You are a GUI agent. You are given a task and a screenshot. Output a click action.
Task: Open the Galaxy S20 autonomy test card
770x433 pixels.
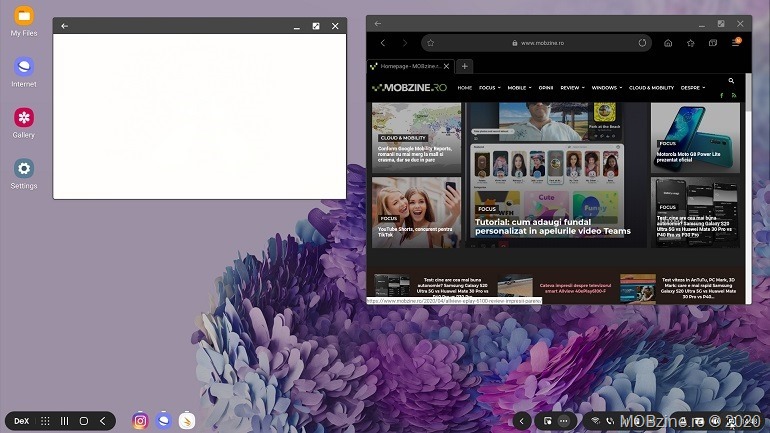pyautogui.click(x=695, y=213)
